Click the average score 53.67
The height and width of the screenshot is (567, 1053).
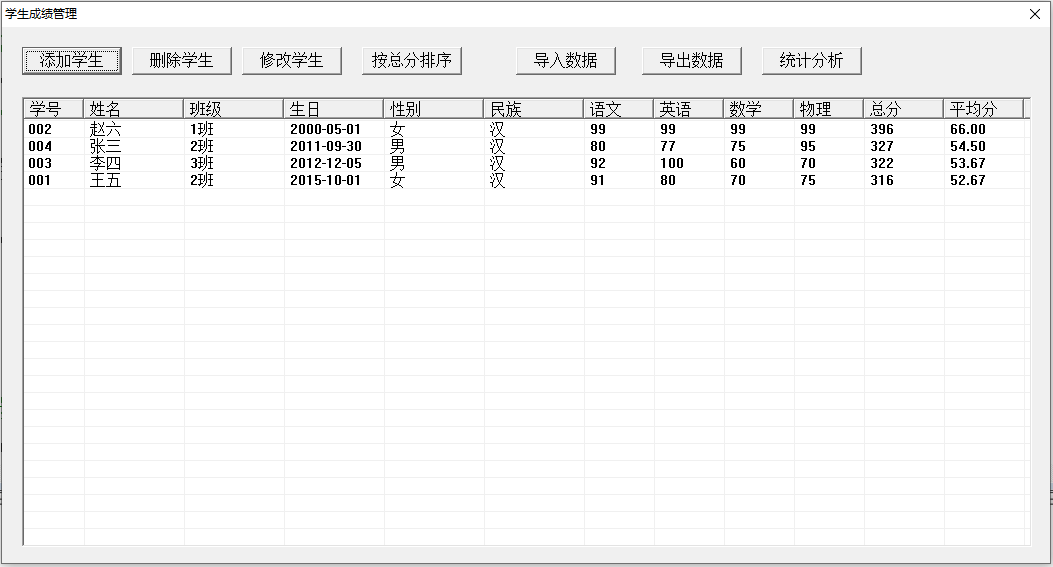pos(968,163)
